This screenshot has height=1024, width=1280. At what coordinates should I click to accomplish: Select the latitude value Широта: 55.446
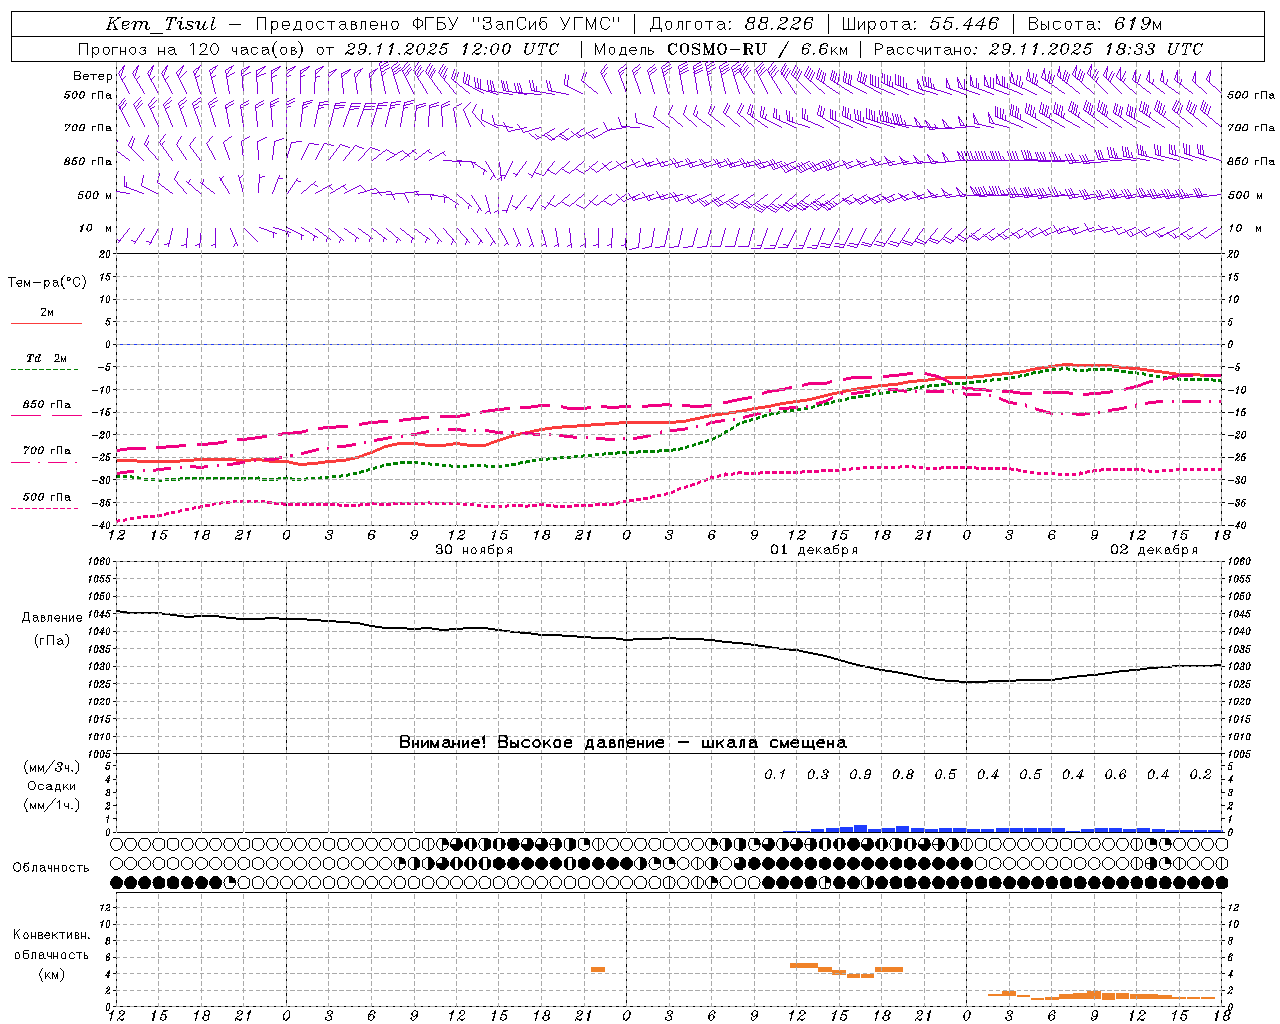(x=920, y=24)
